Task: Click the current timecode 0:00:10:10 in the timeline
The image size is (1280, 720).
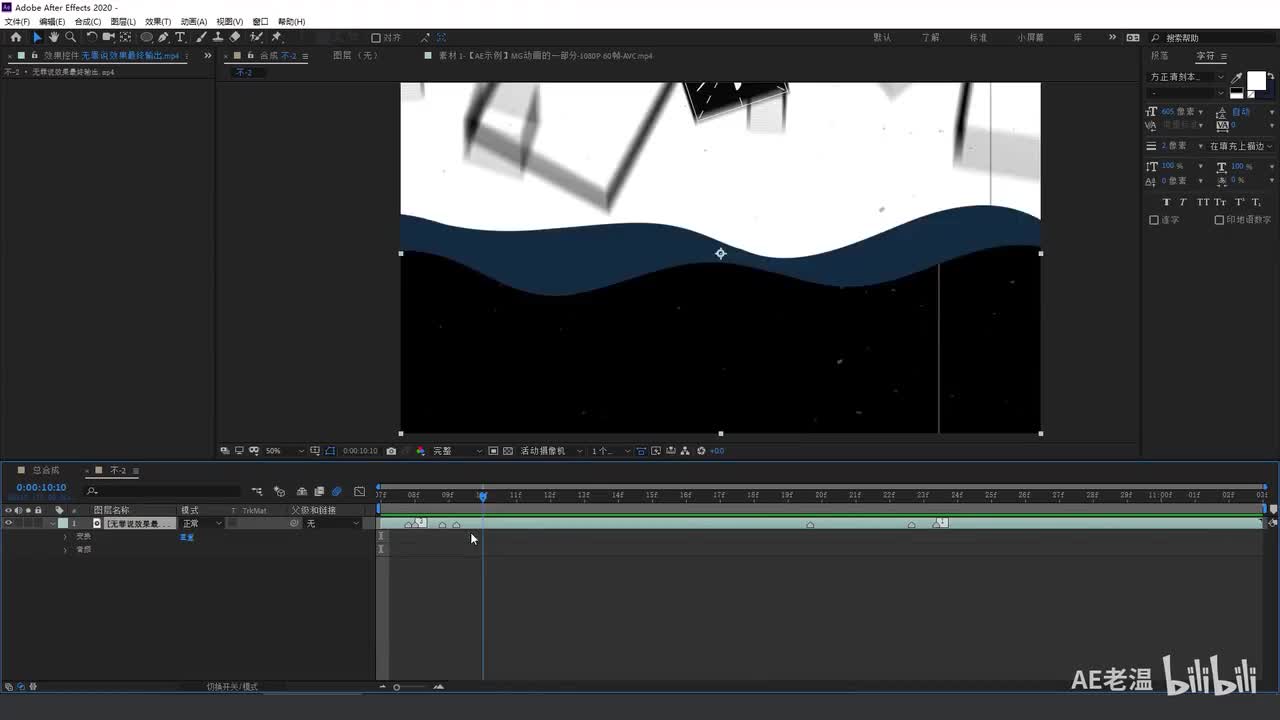Action: [41, 488]
